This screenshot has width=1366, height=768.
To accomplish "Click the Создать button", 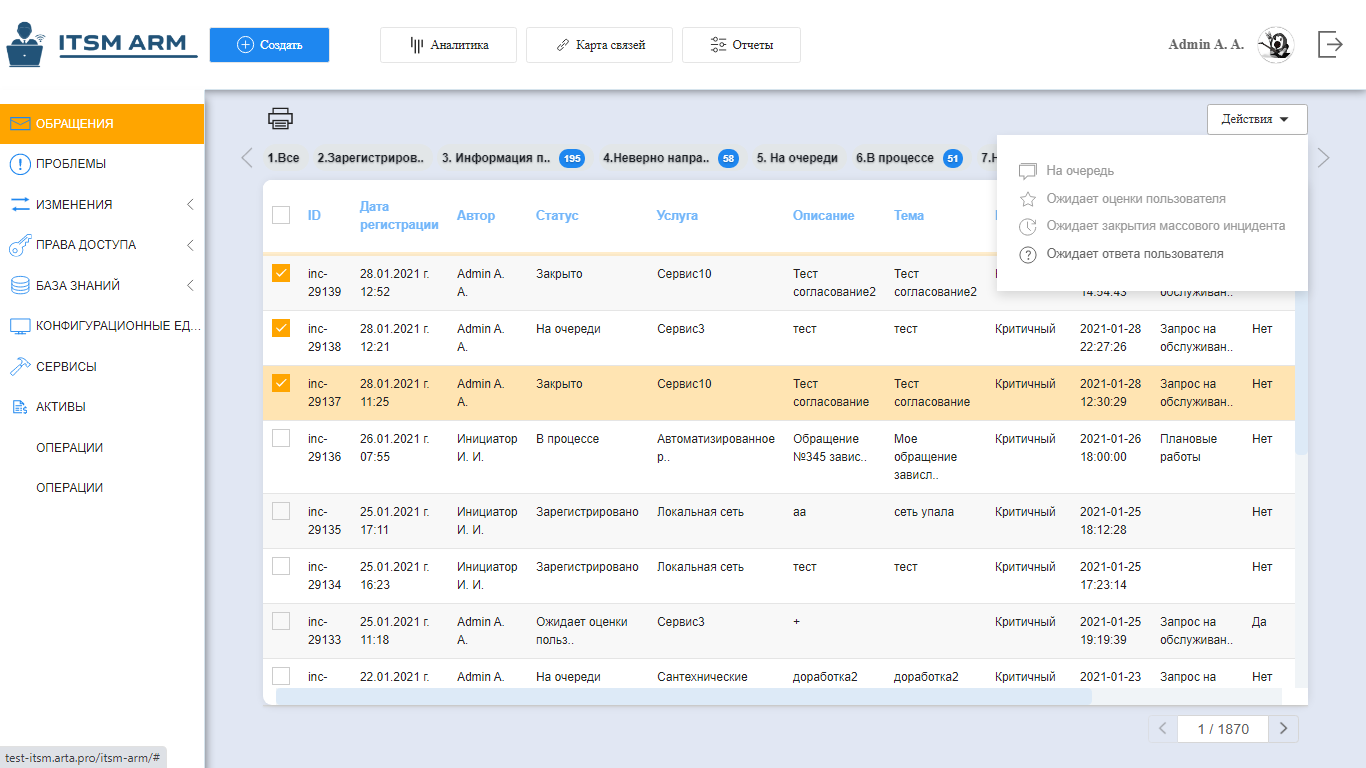I will [269, 45].
